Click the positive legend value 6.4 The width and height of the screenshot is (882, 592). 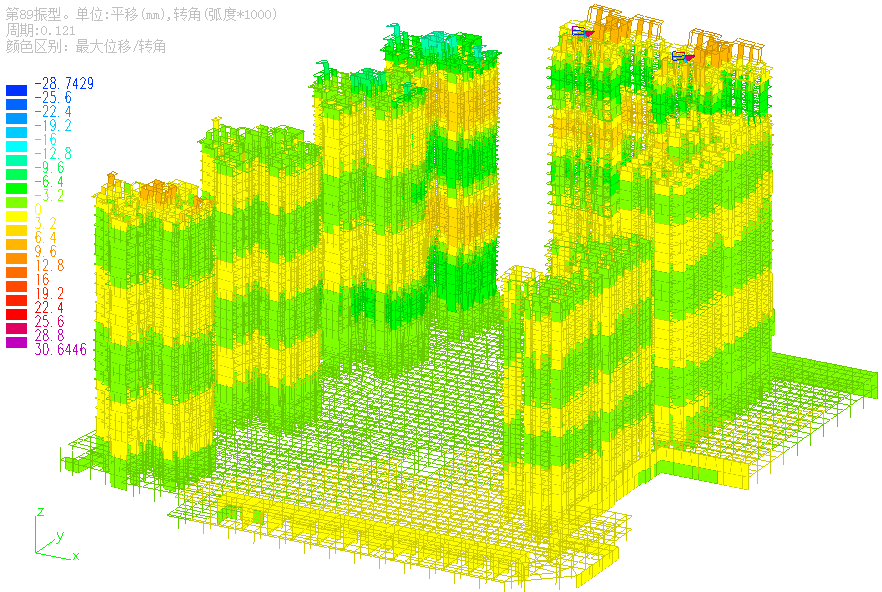point(46,237)
